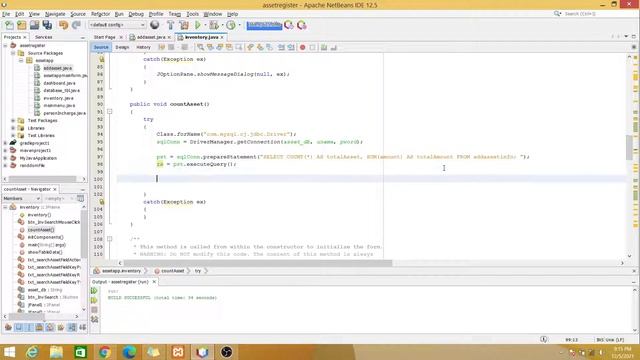Click the find selection magnifier icon in editor toolbar
The height and width of the screenshot is (360, 640).
[200, 48]
